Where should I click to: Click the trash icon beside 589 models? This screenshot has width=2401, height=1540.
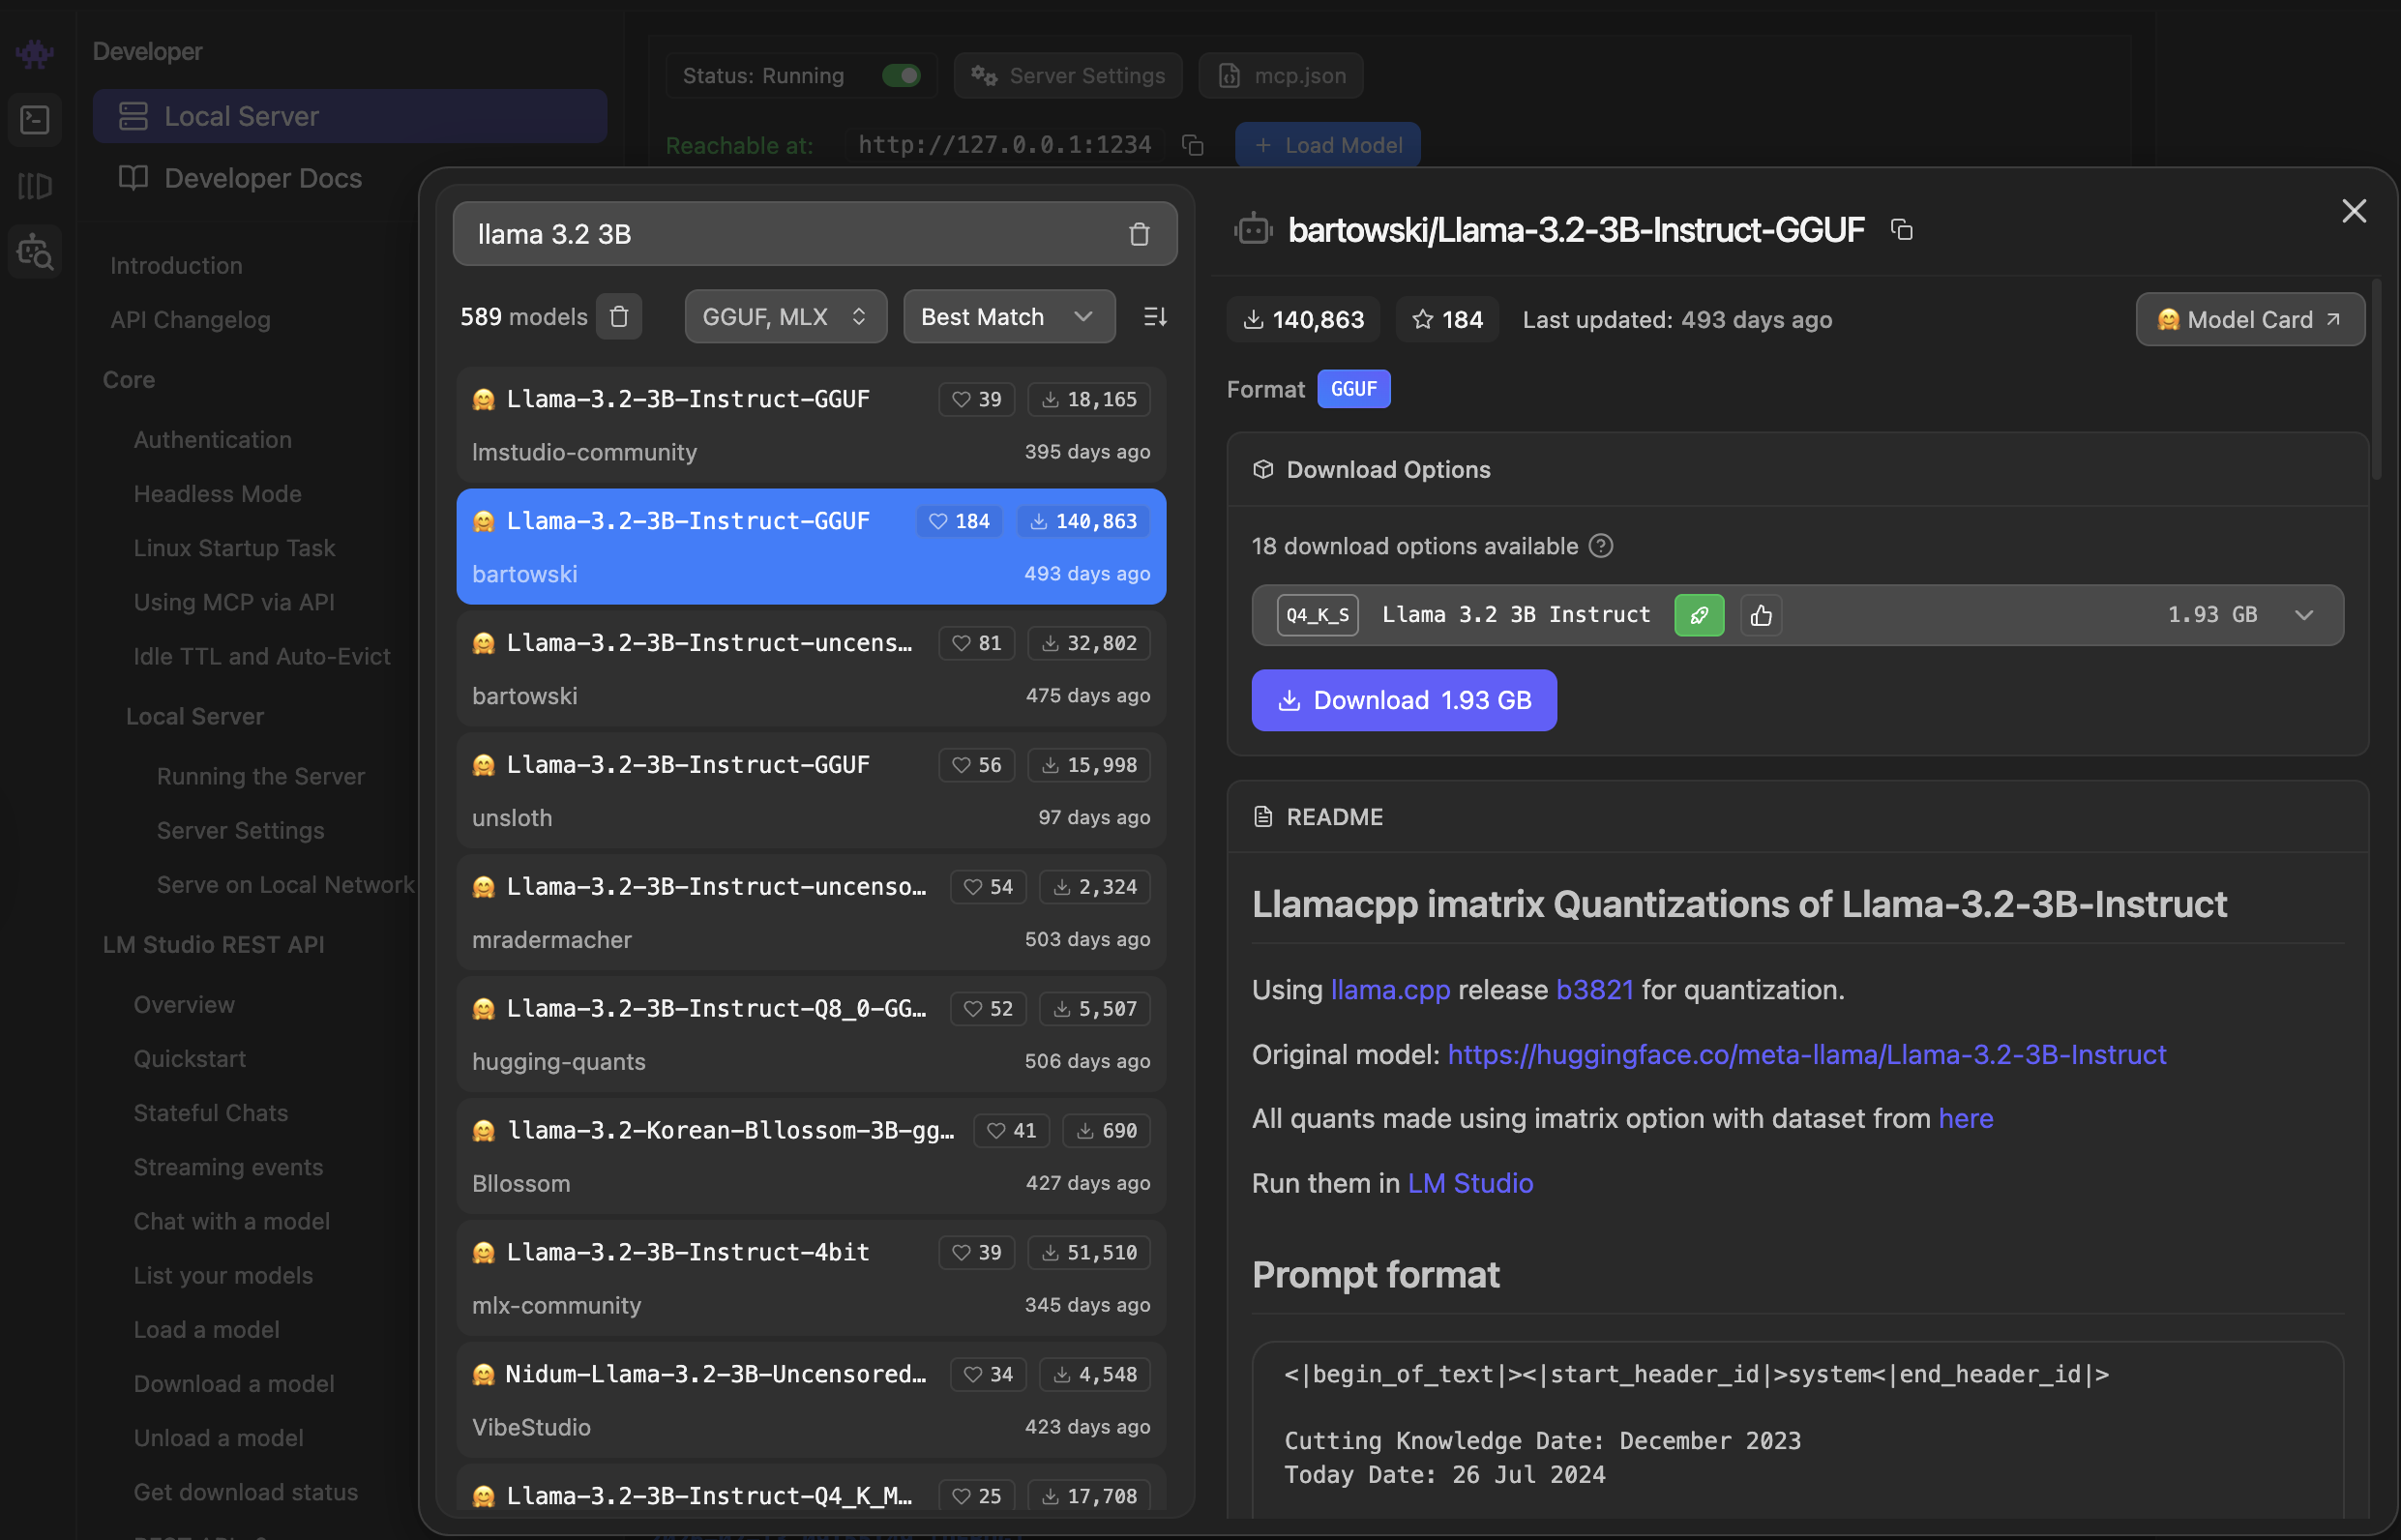tap(618, 317)
